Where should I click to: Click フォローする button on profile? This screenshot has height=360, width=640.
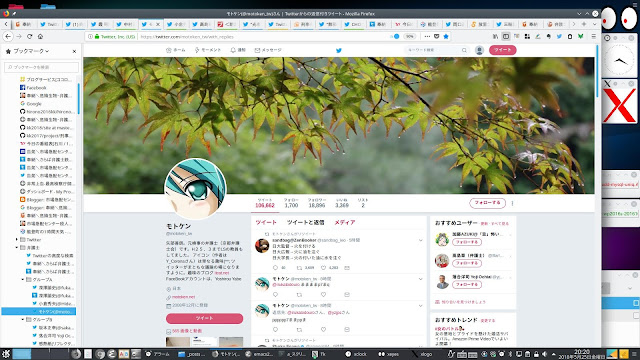coord(487,203)
